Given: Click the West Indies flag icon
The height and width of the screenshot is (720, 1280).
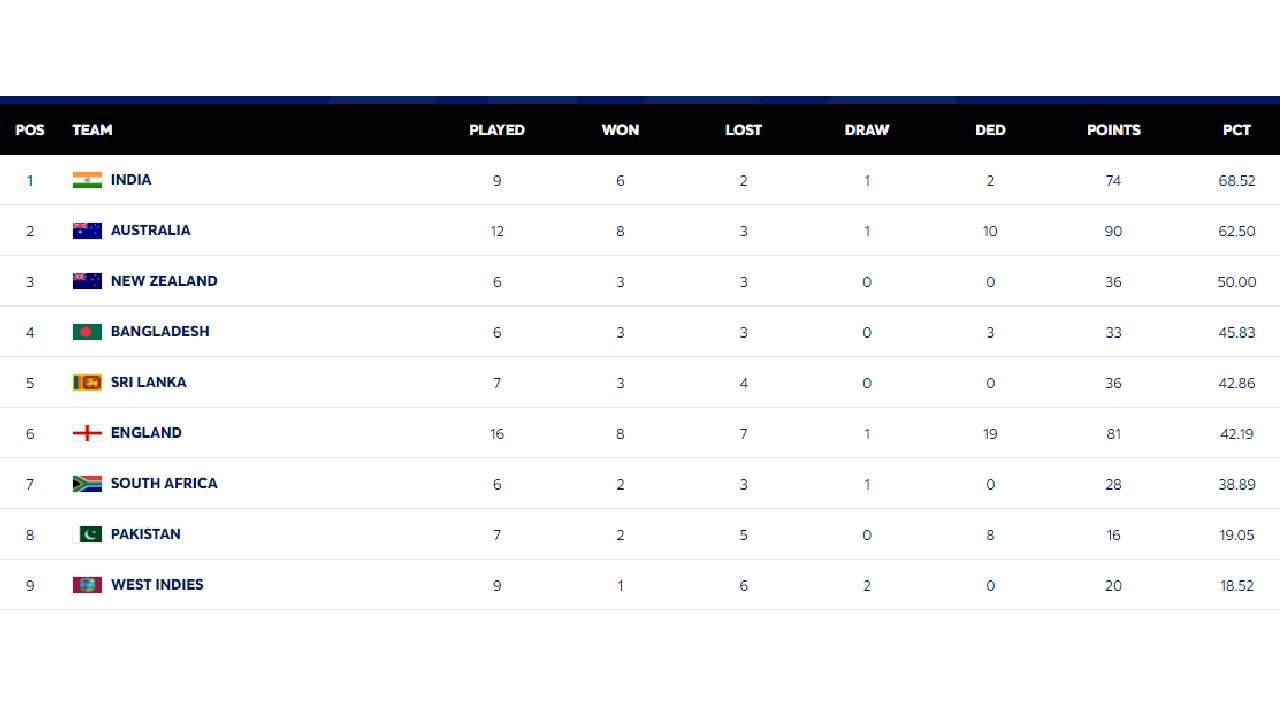Looking at the screenshot, I should tap(87, 585).
